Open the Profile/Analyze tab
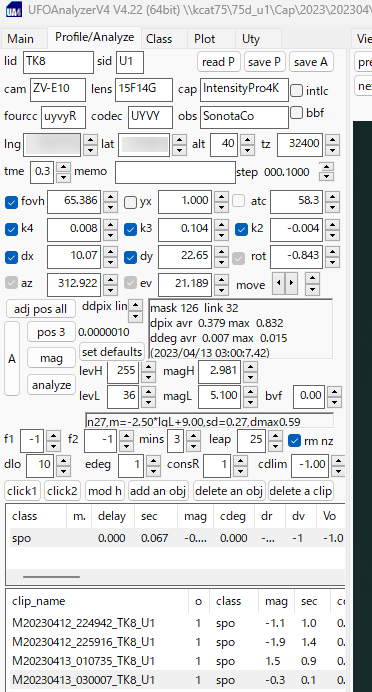The height and width of the screenshot is (692, 372). coord(94,38)
